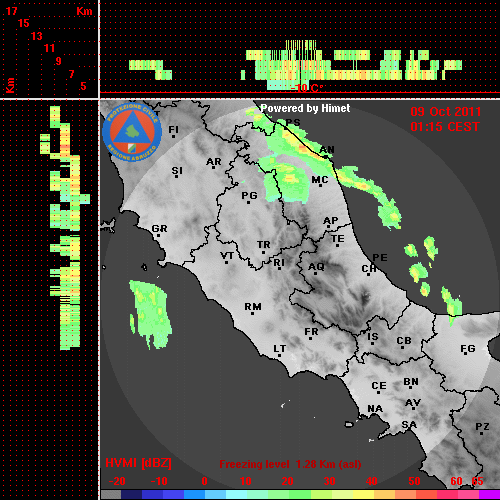
Task: Pick the magenta swatch at the color bar end
Action: tap(489, 495)
